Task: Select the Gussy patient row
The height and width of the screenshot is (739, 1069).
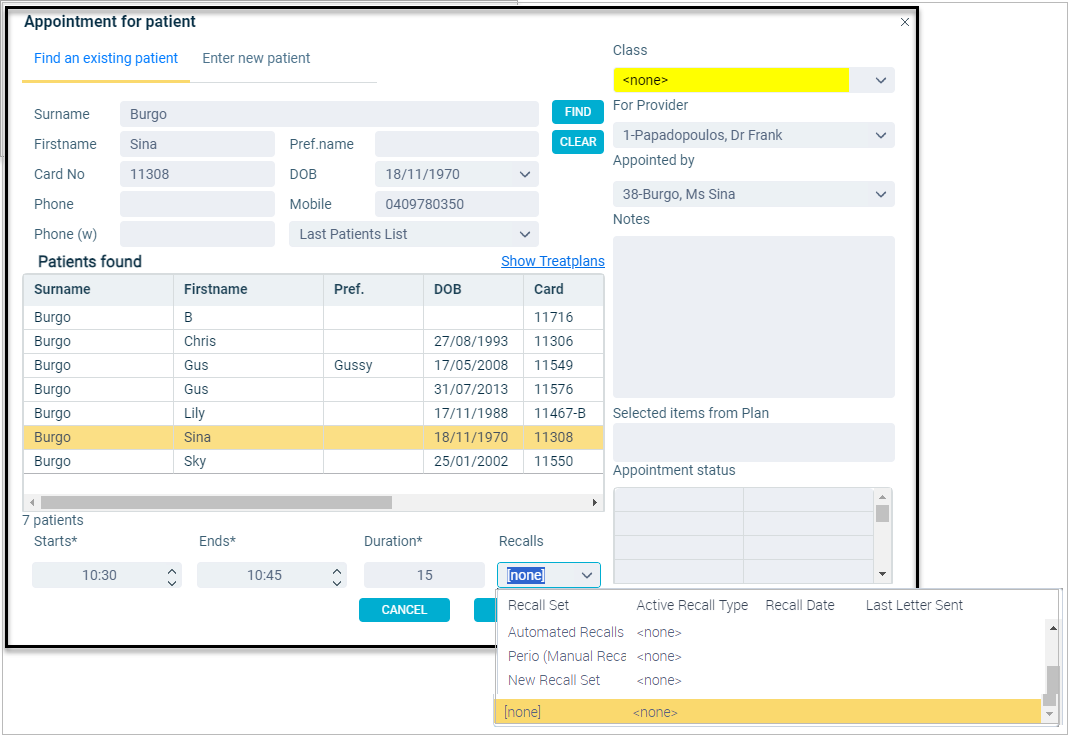Action: 314,365
